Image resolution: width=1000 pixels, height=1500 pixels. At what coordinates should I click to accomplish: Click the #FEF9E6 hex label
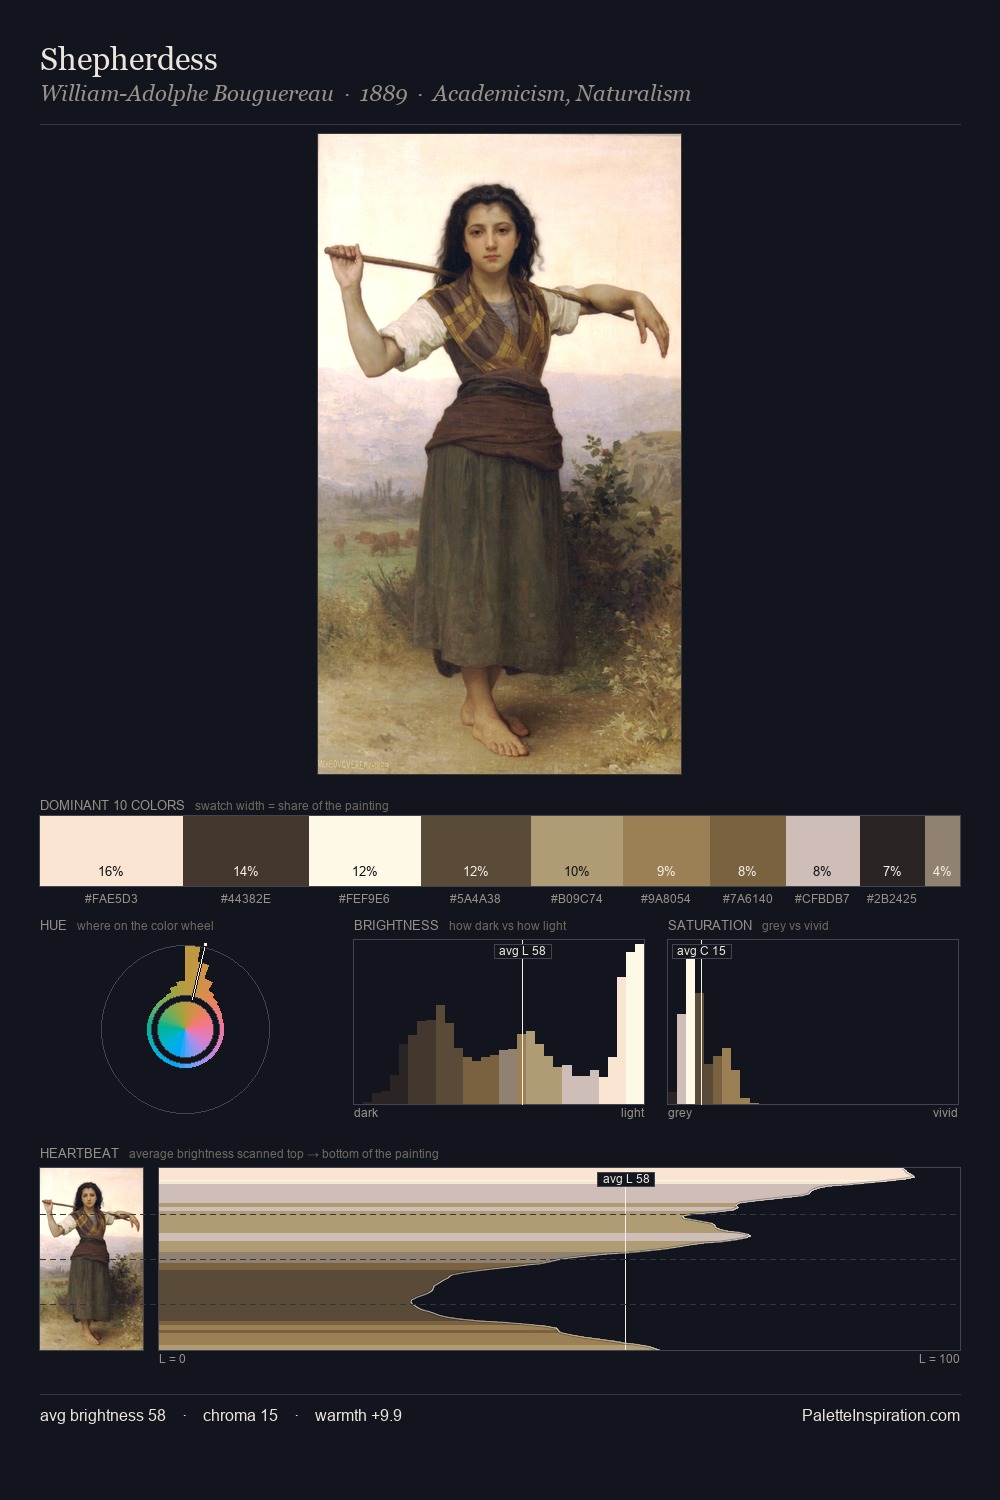(364, 899)
